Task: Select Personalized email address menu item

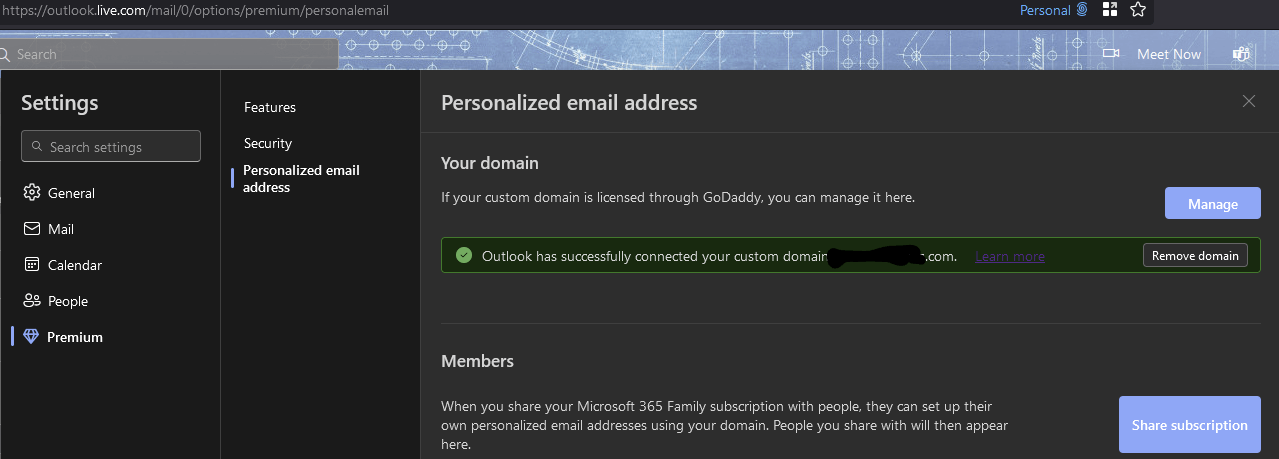Action: (x=301, y=178)
